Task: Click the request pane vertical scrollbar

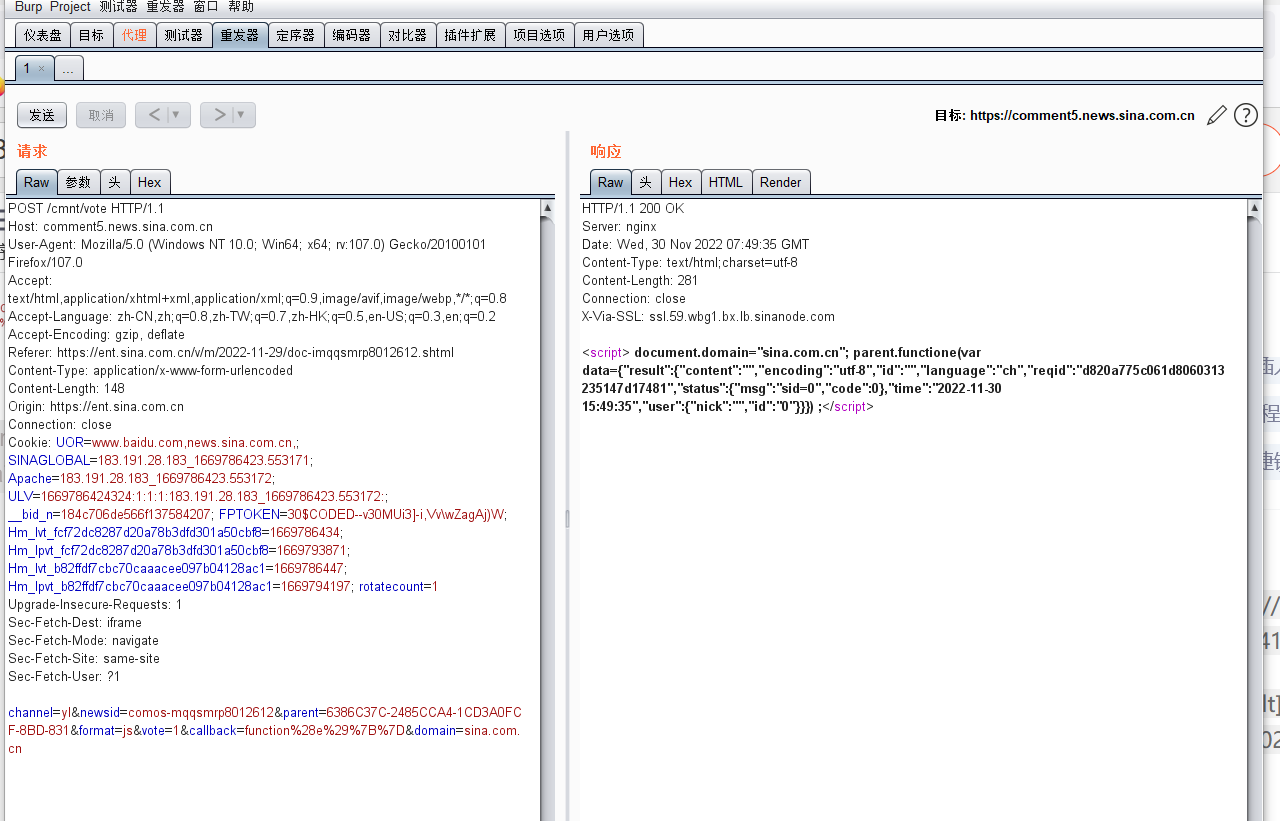Action: (x=547, y=519)
